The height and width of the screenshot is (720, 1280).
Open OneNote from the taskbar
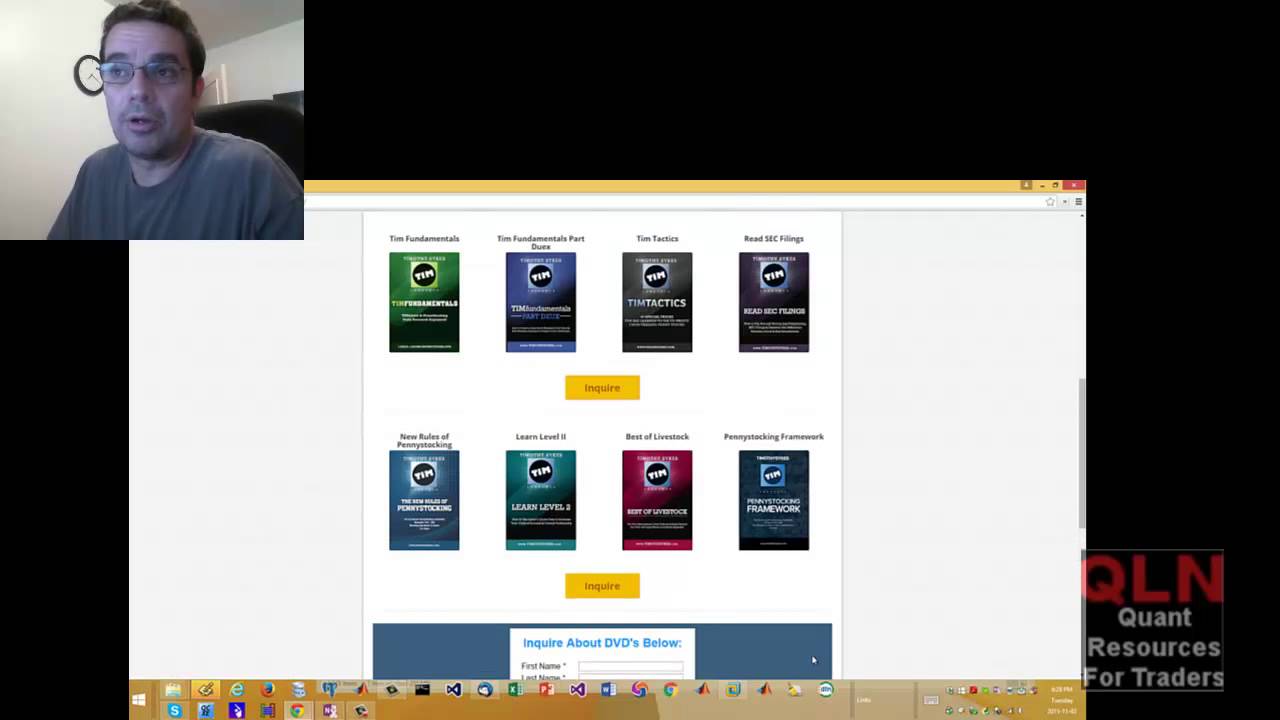329,711
